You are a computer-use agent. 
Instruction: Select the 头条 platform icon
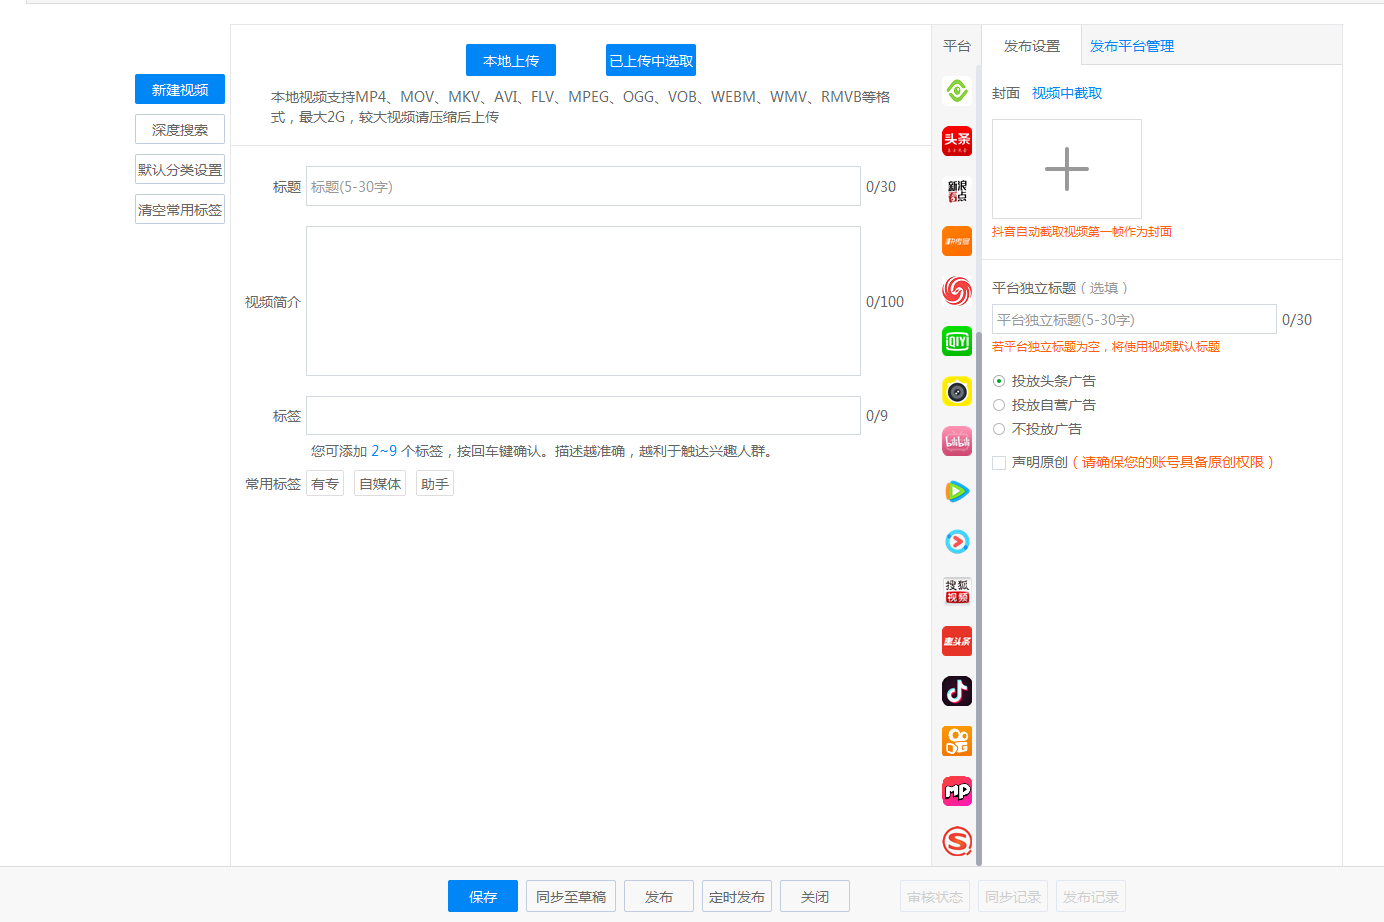pos(957,141)
